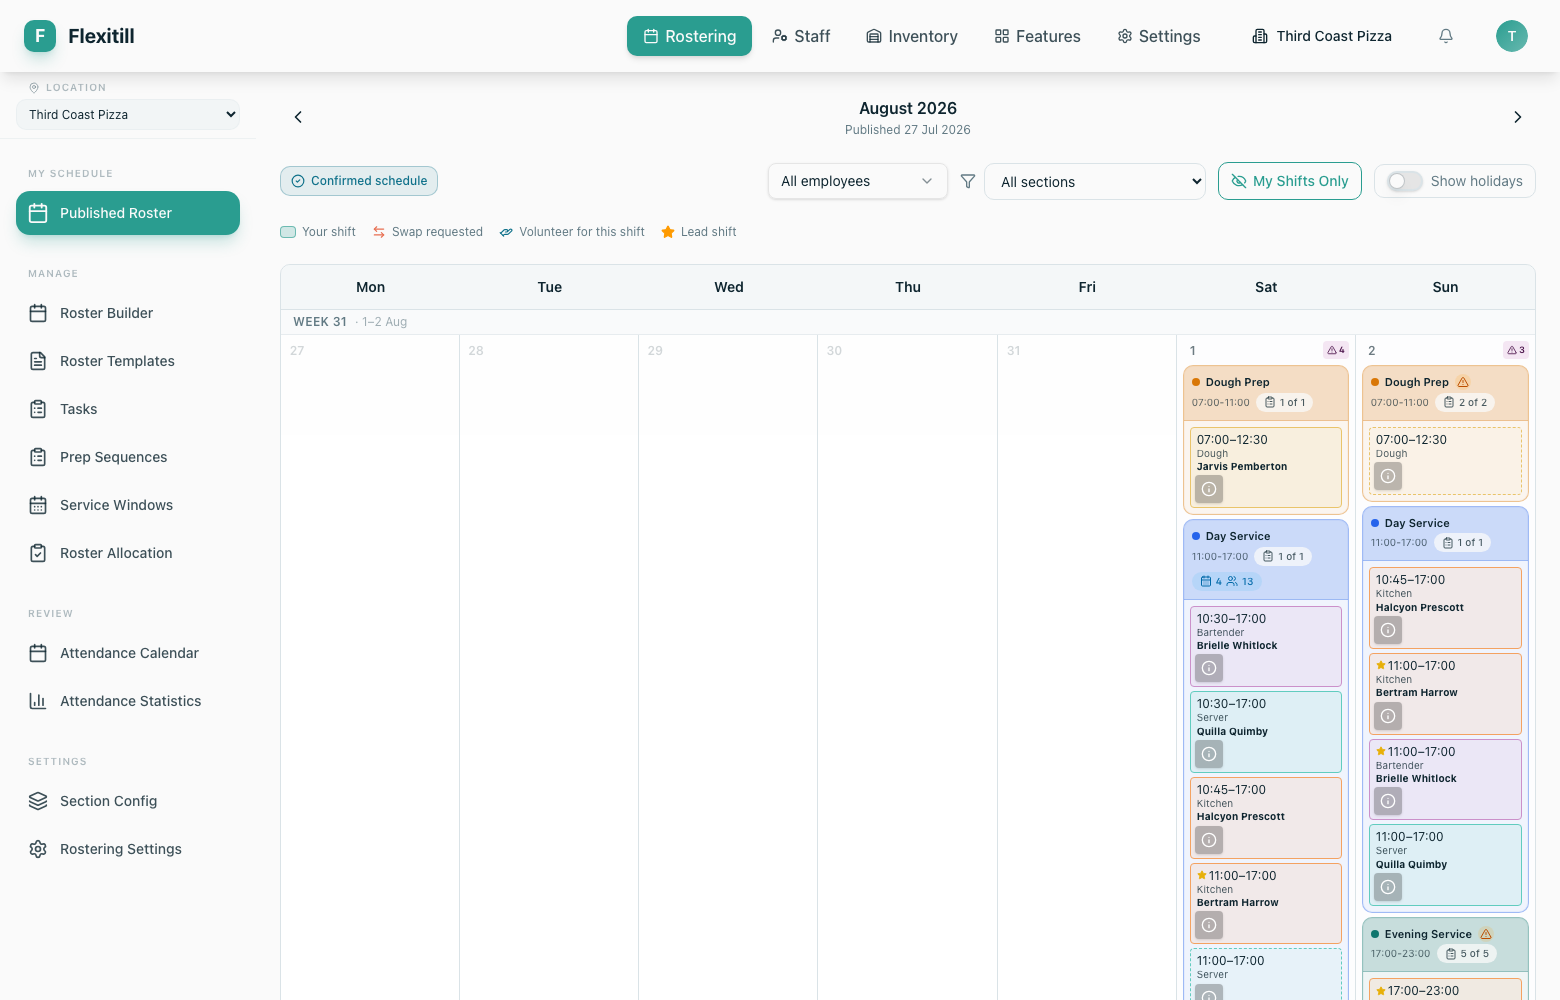Open info for Brielle Whitlock's Sunday bartender shift
The image size is (1560, 1000).
[x=1388, y=801]
